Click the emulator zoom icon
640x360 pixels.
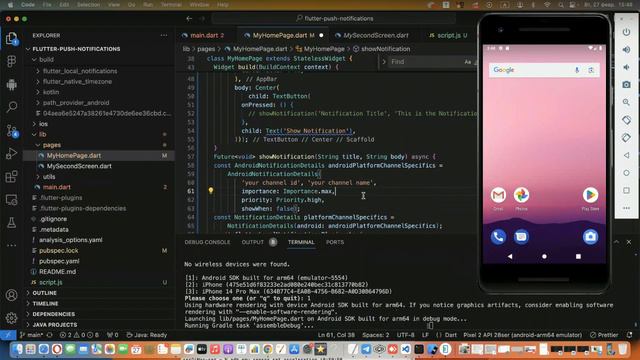pos(626,102)
